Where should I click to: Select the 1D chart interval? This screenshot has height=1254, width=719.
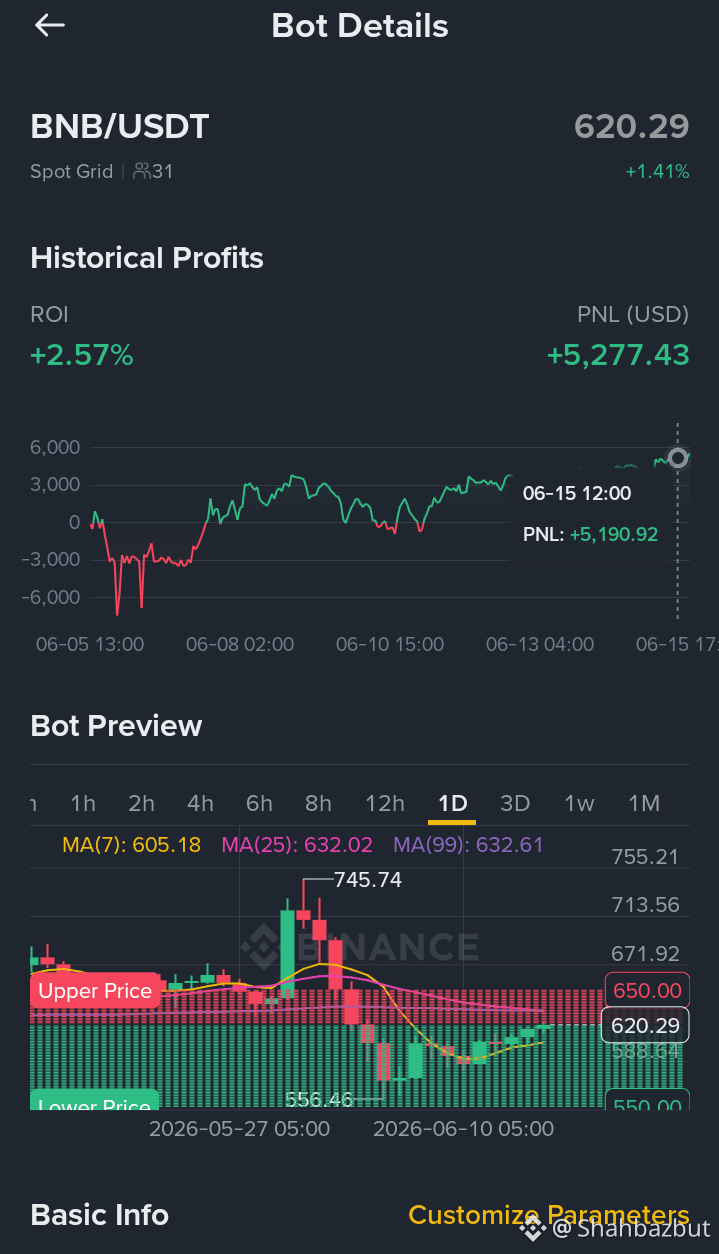(x=453, y=803)
